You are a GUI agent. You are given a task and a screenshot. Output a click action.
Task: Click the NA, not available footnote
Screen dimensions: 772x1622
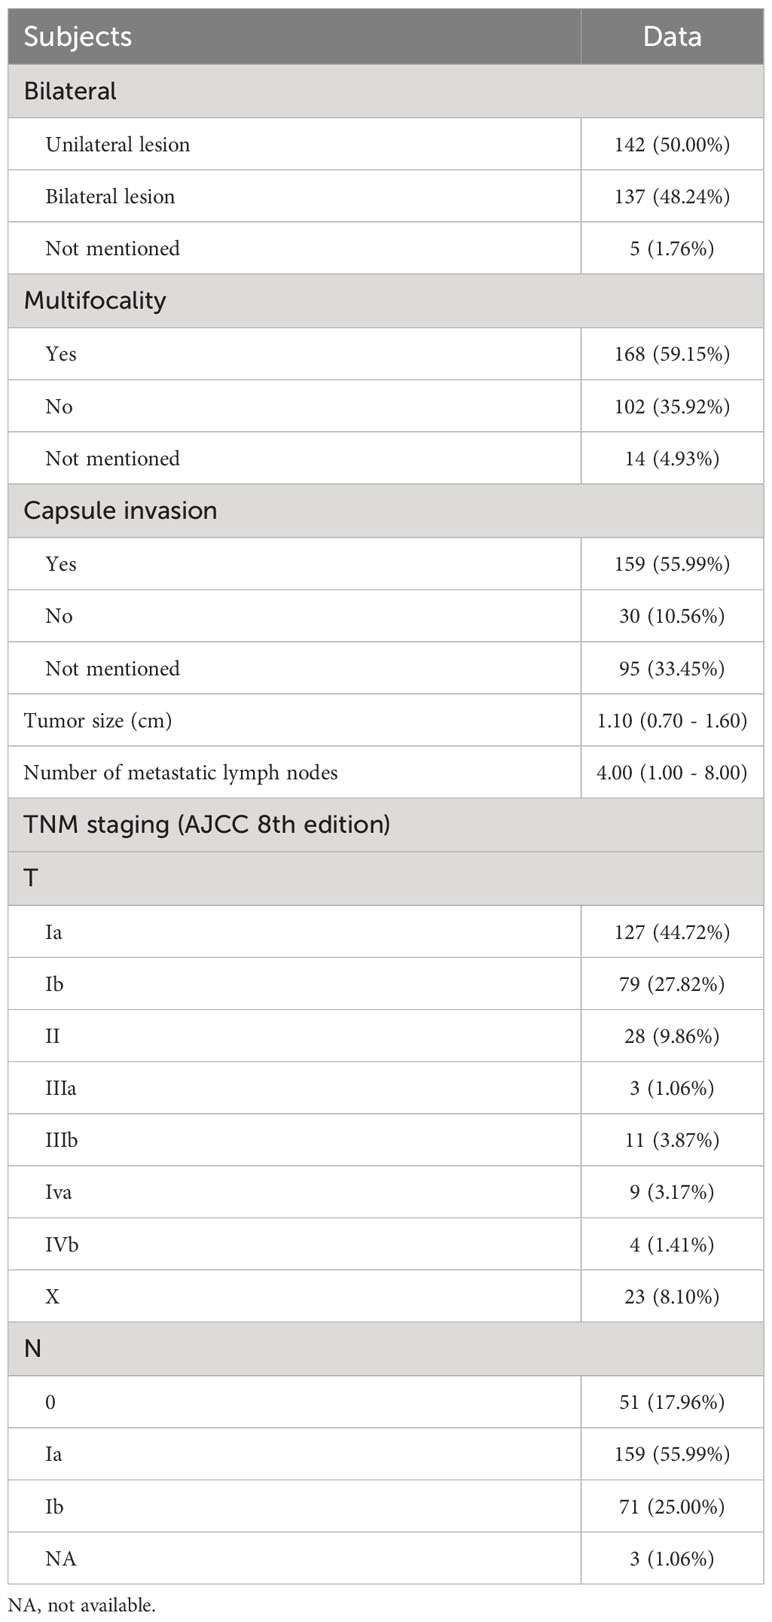point(81,1605)
